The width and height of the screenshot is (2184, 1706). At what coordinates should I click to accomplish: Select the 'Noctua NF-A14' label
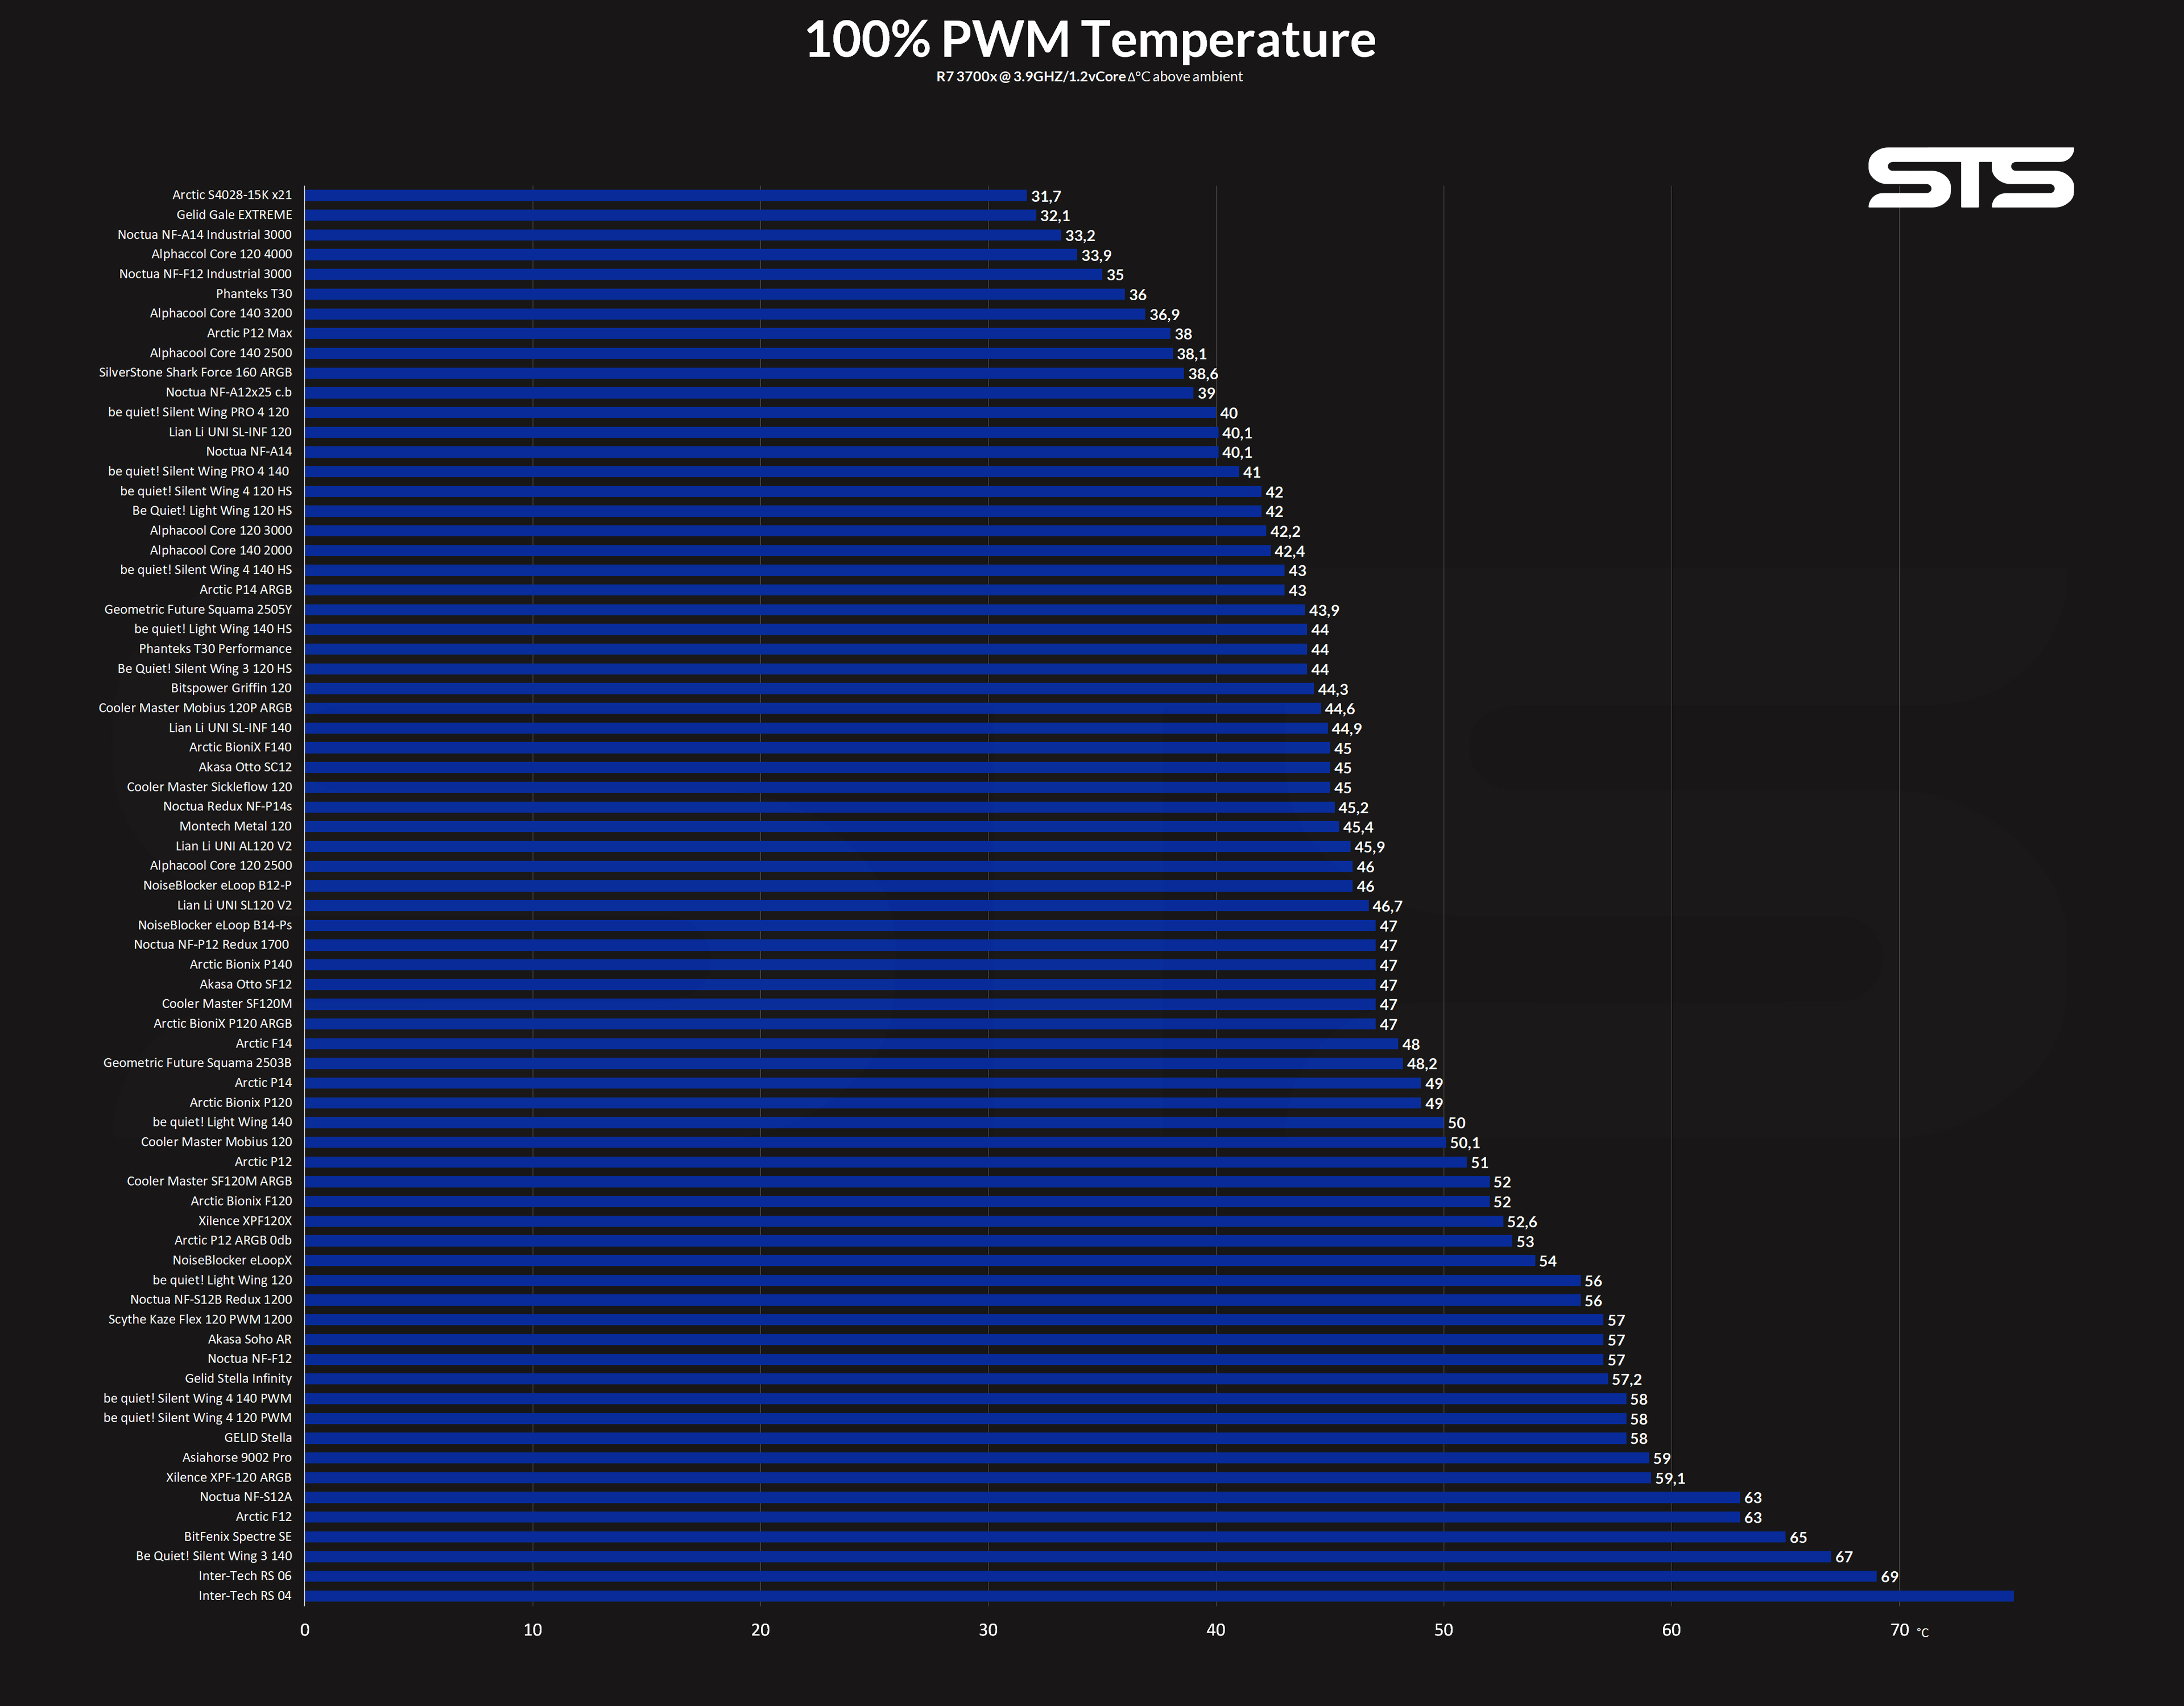249,452
